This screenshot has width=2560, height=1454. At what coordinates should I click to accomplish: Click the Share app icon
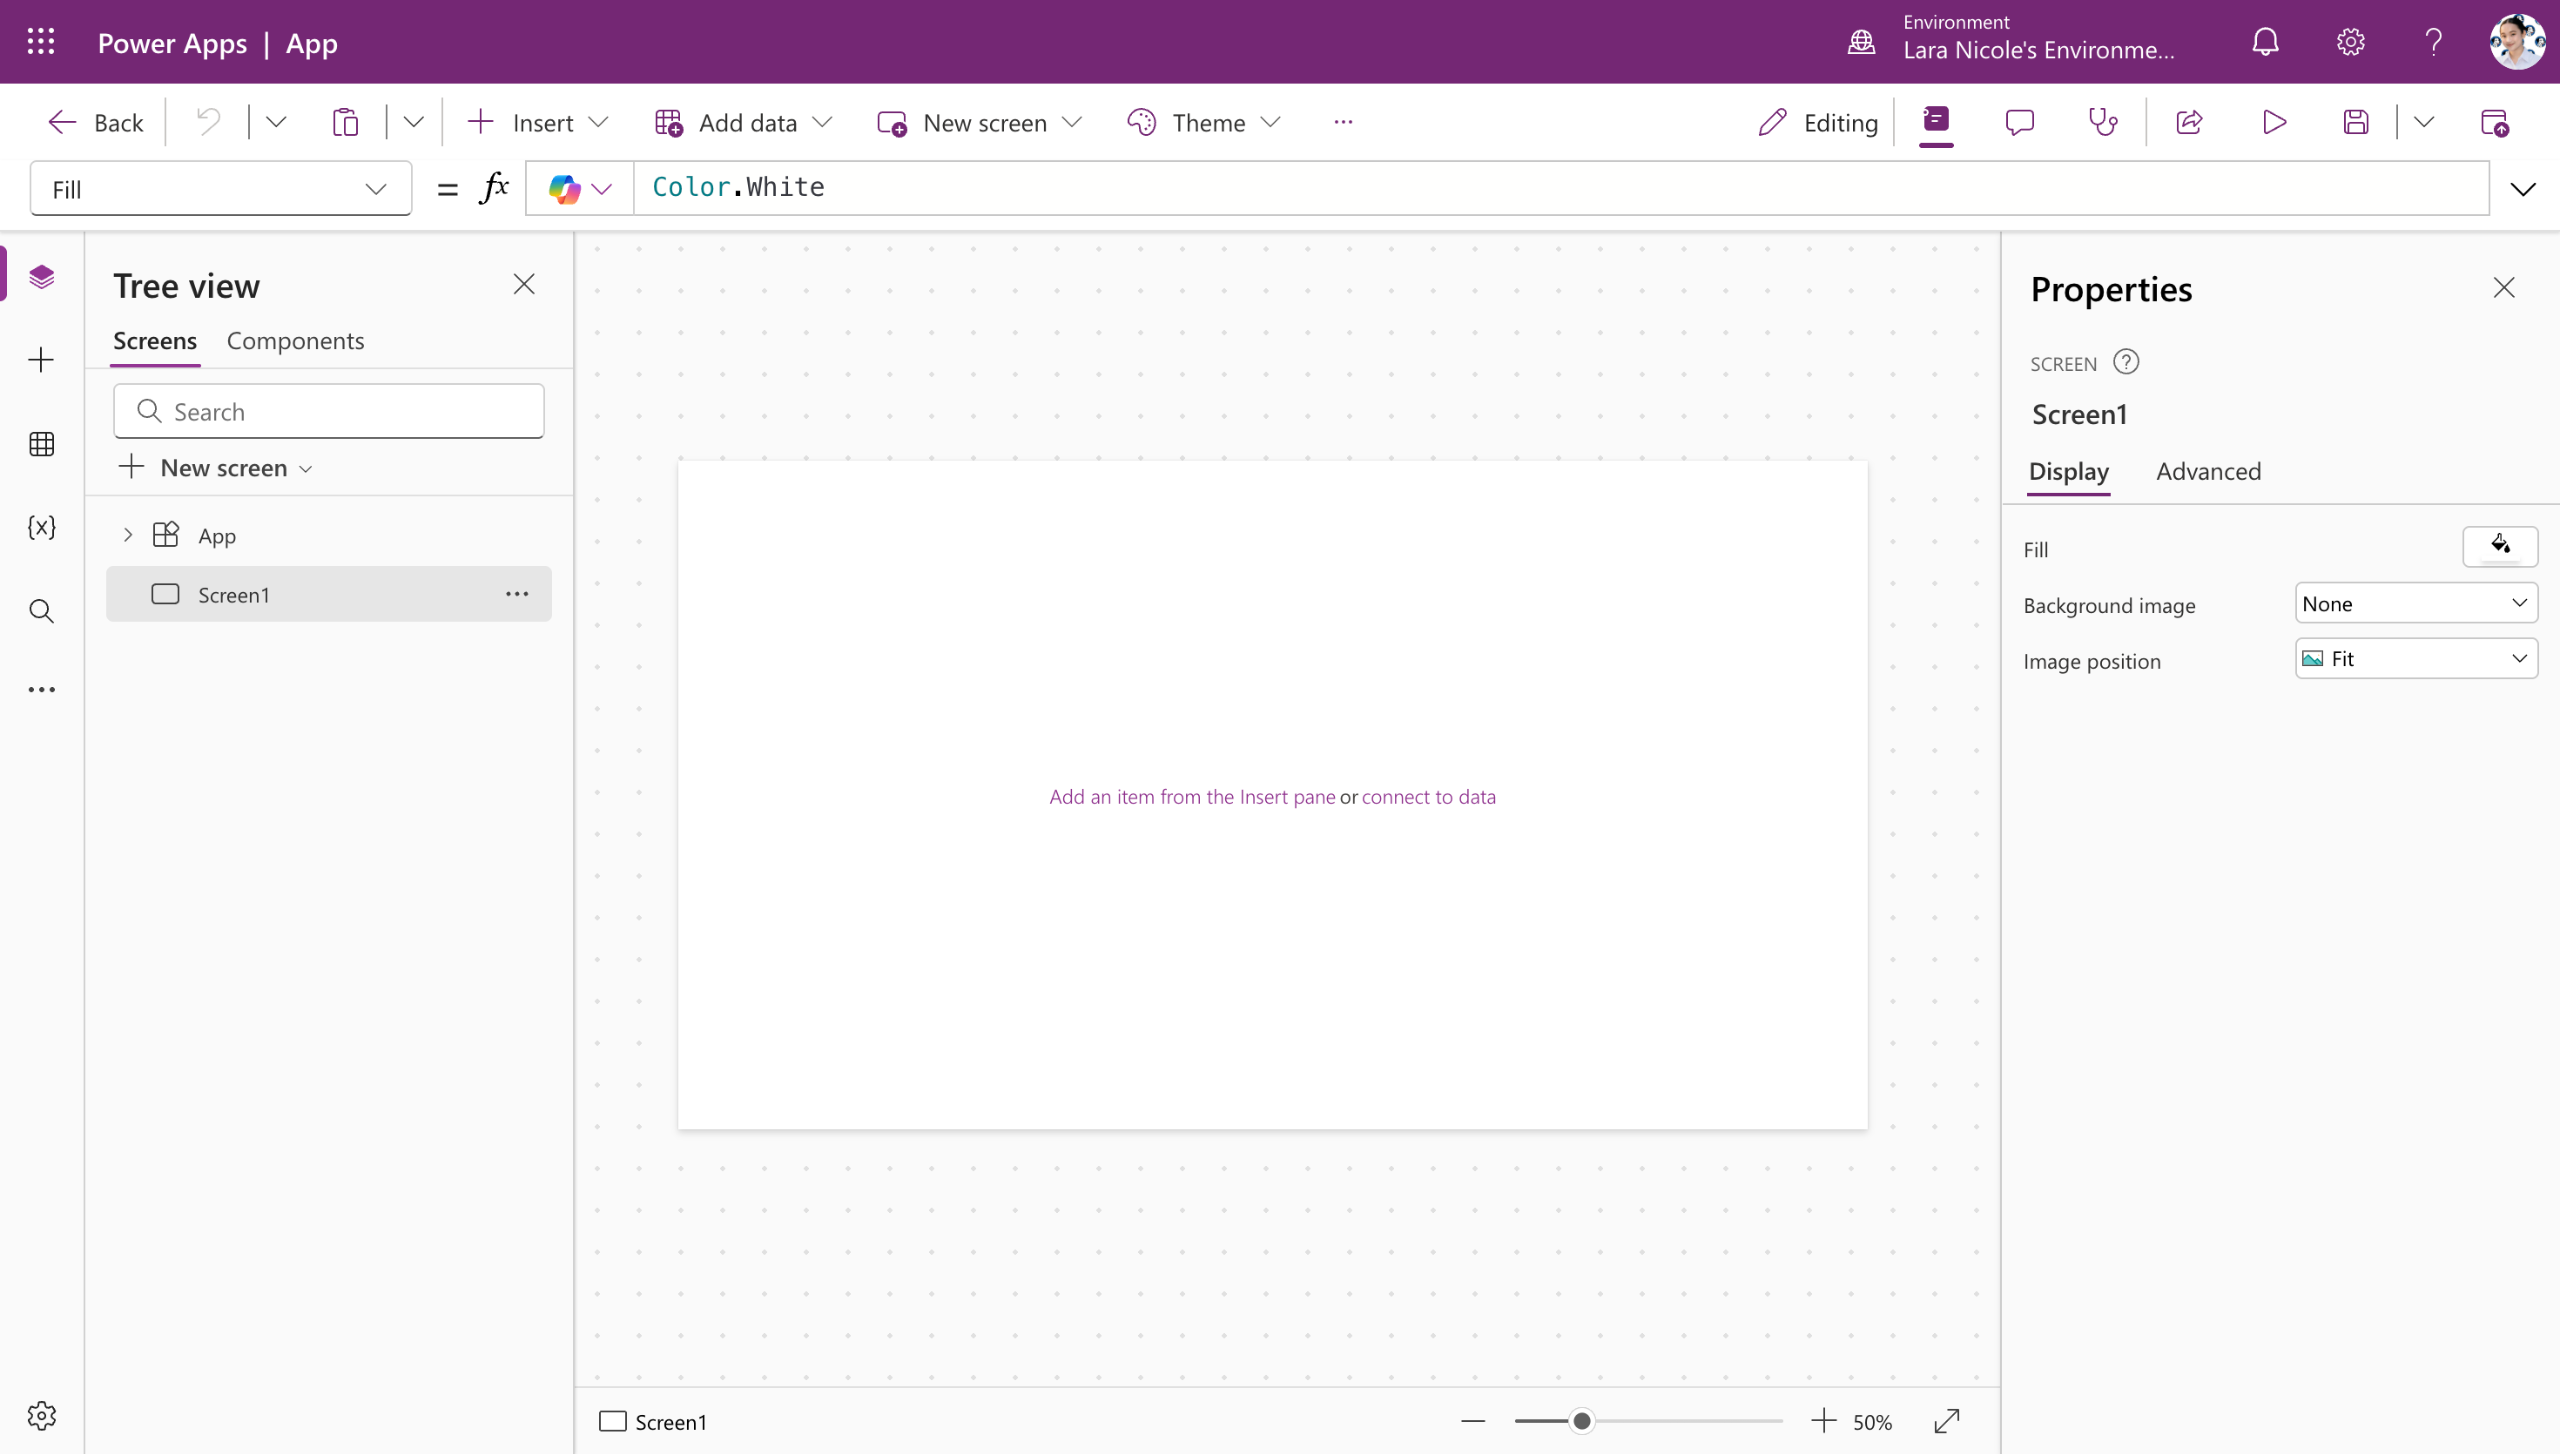click(2189, 123)
